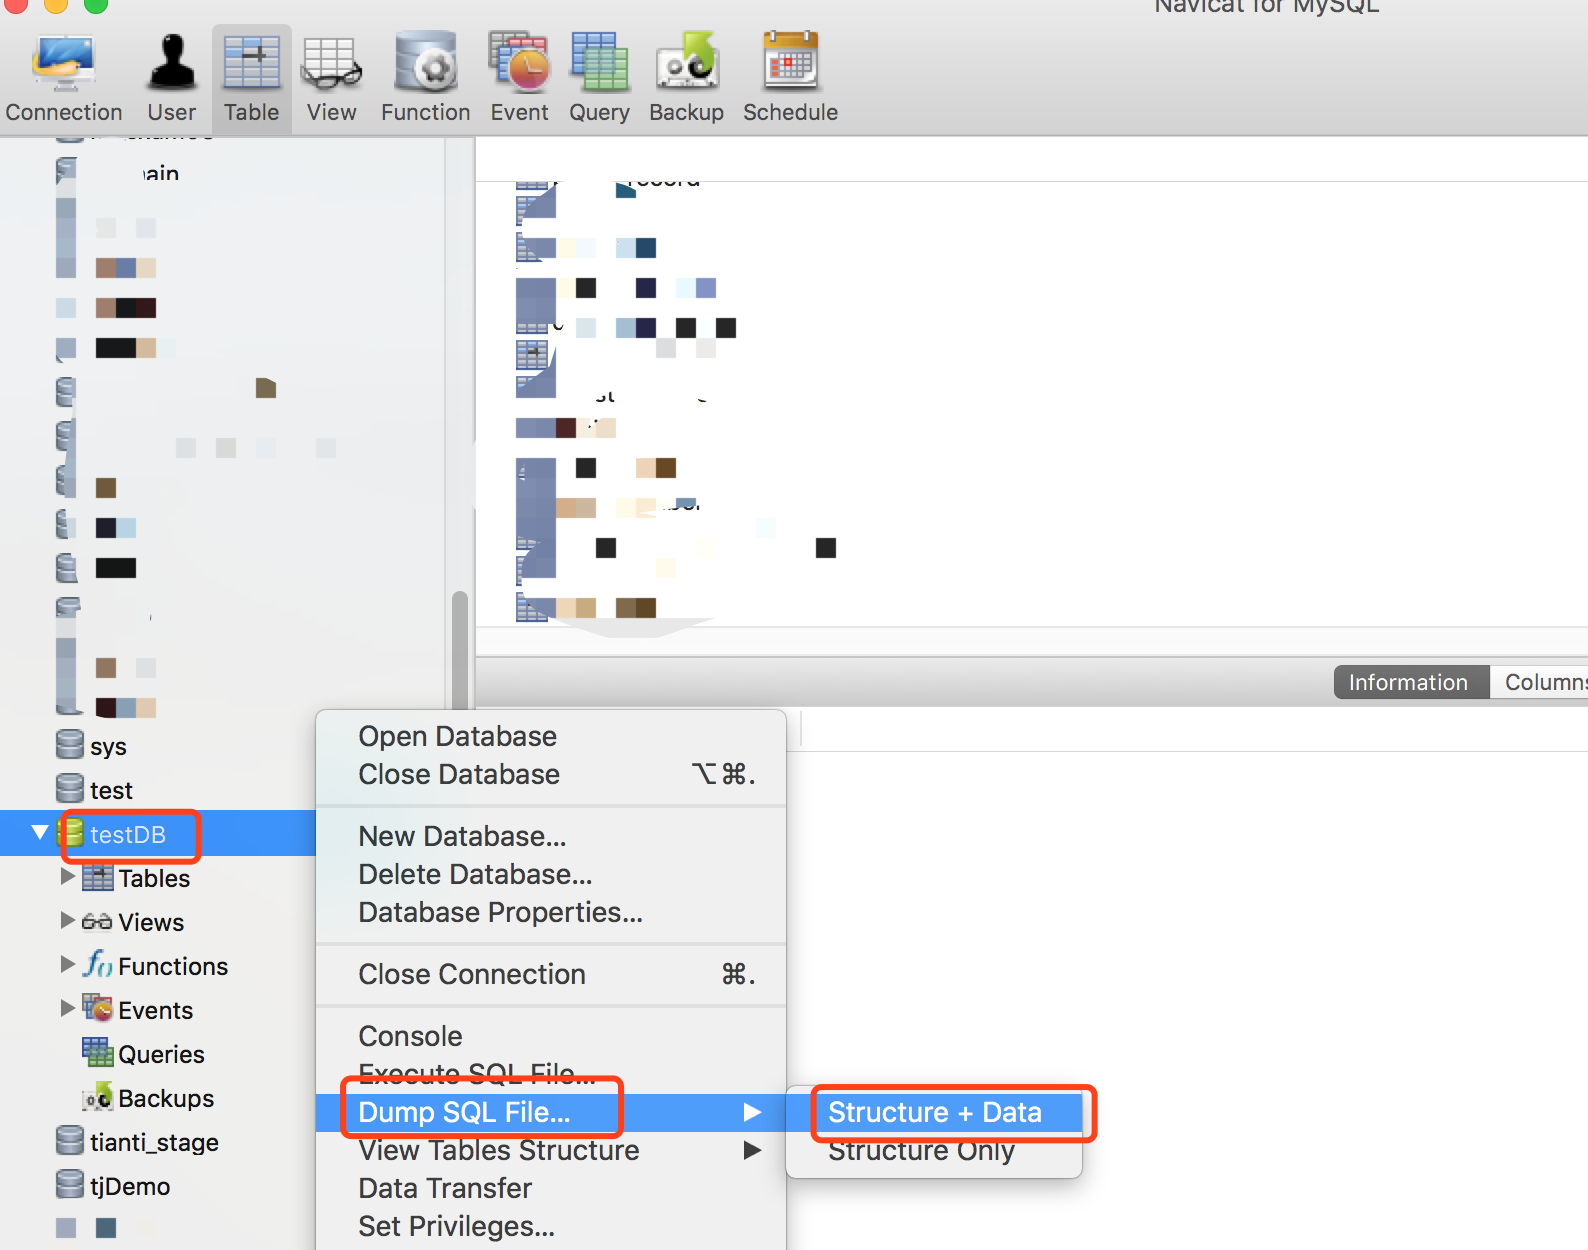The image size is (1588, 1250).
Task: Choose Set Privileges... menu entry
Action: [x=551, y=1226]
